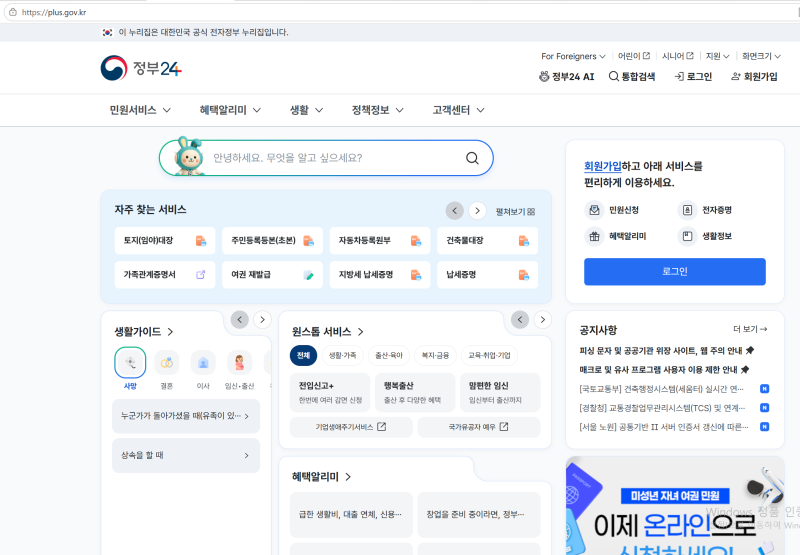Click the rabbit mascot icon
The width and height of the screenshot is (800, 555).
[189, 156]
